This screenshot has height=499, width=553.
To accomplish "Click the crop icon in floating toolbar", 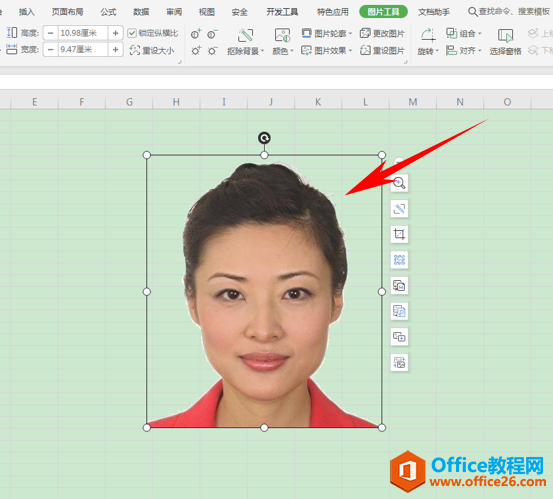I will 399,234.
